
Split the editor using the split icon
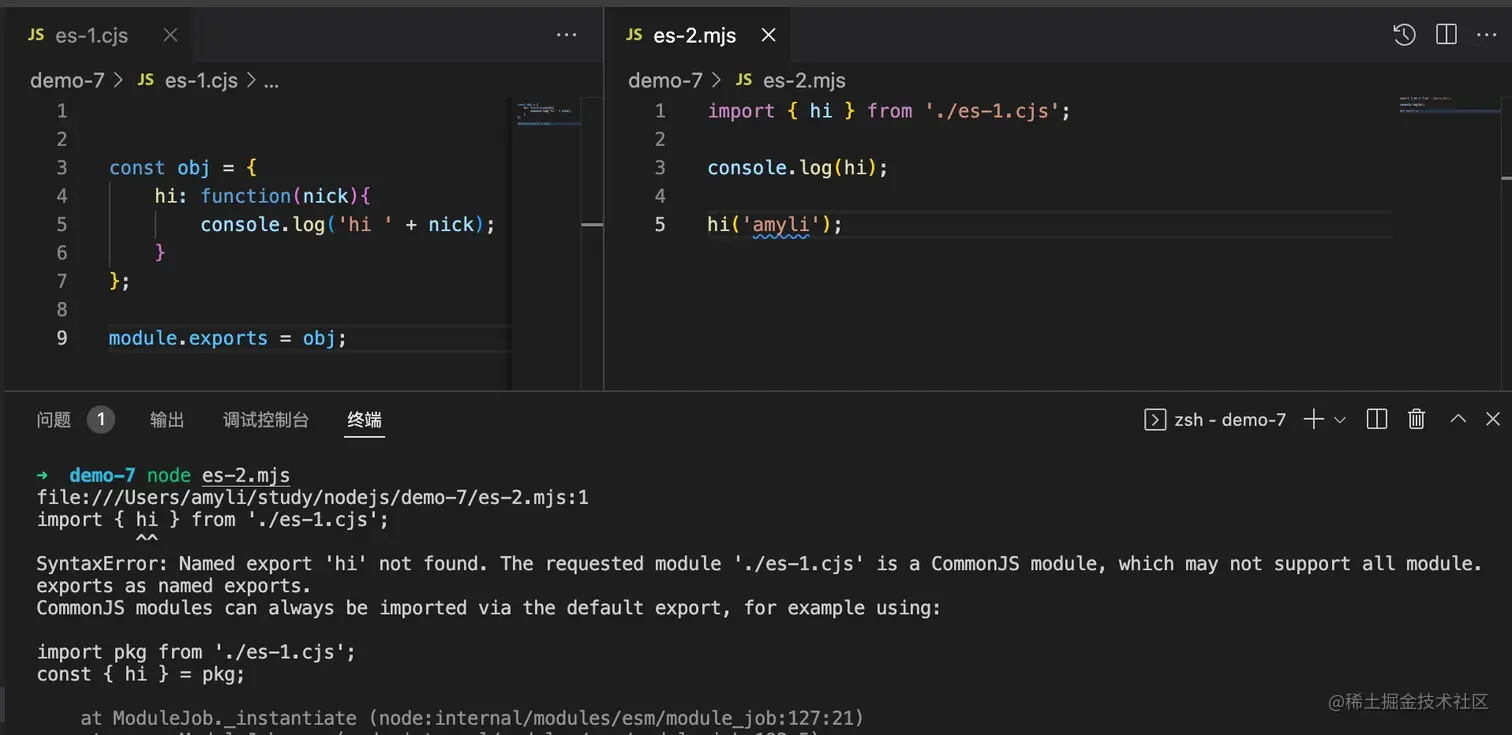point(1445,34)
